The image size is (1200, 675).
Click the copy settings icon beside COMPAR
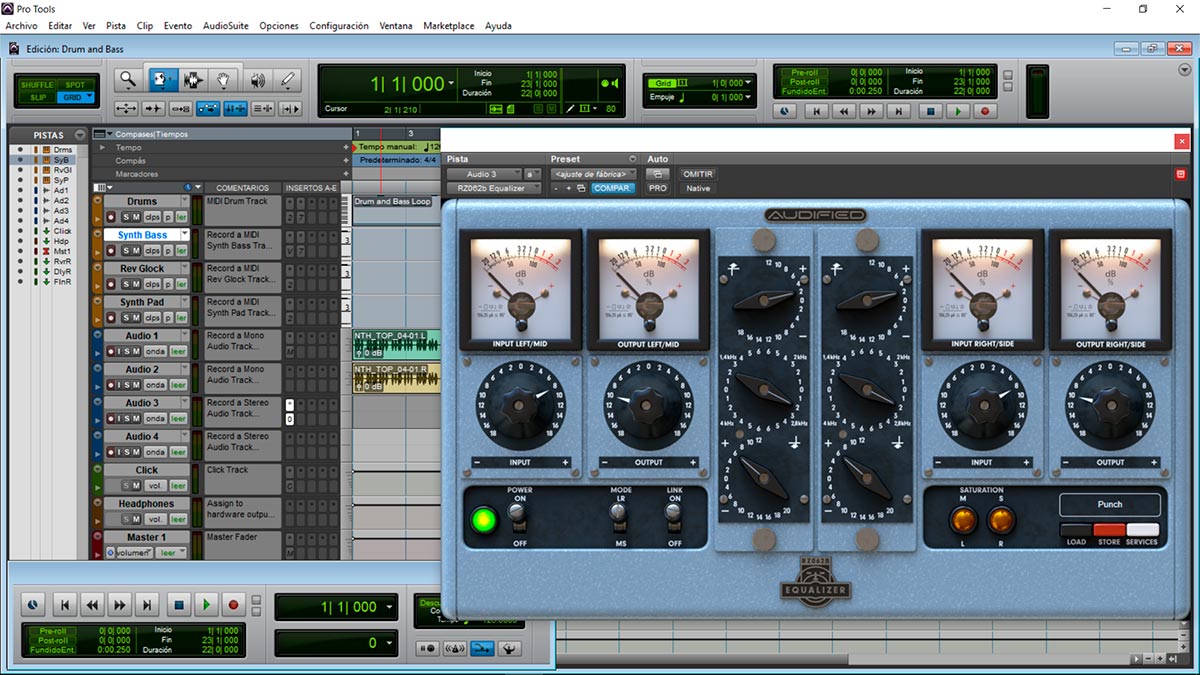pyautogui.click(x=581, y=188)
